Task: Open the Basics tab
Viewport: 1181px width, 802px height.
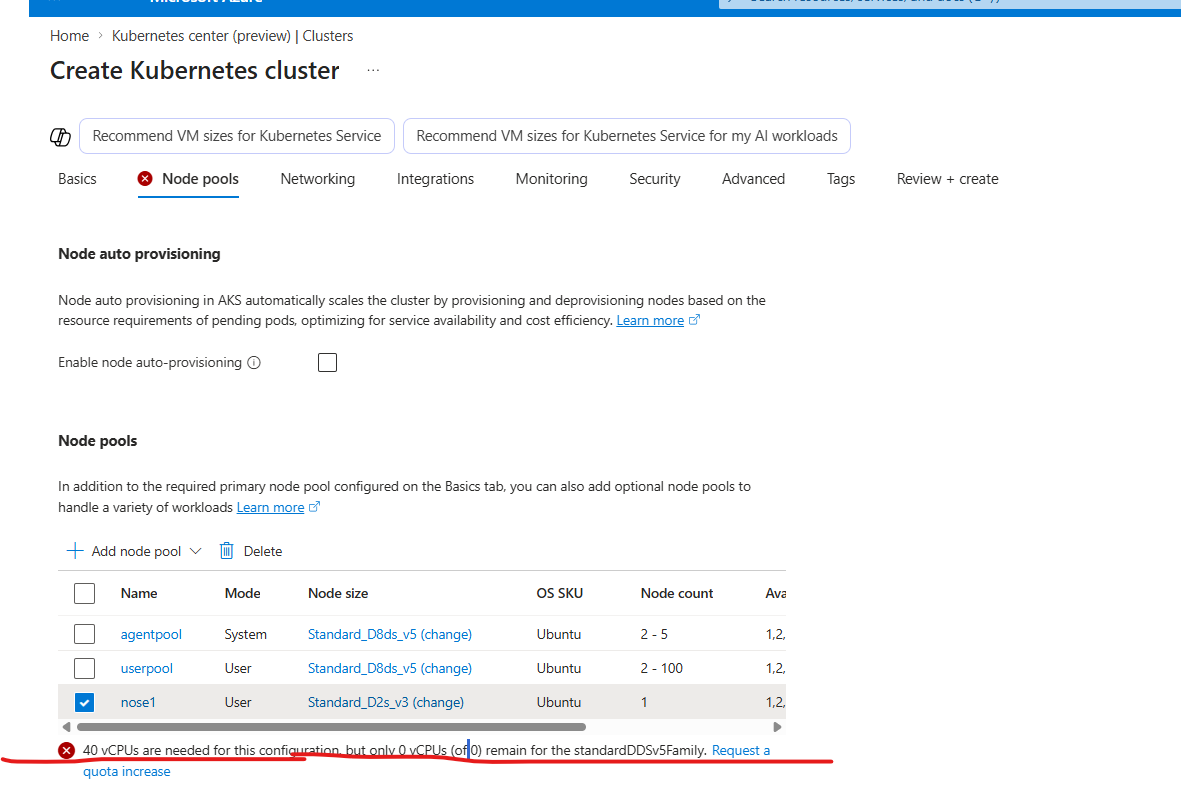Action: pyautogui.click(x=78, y=179)
